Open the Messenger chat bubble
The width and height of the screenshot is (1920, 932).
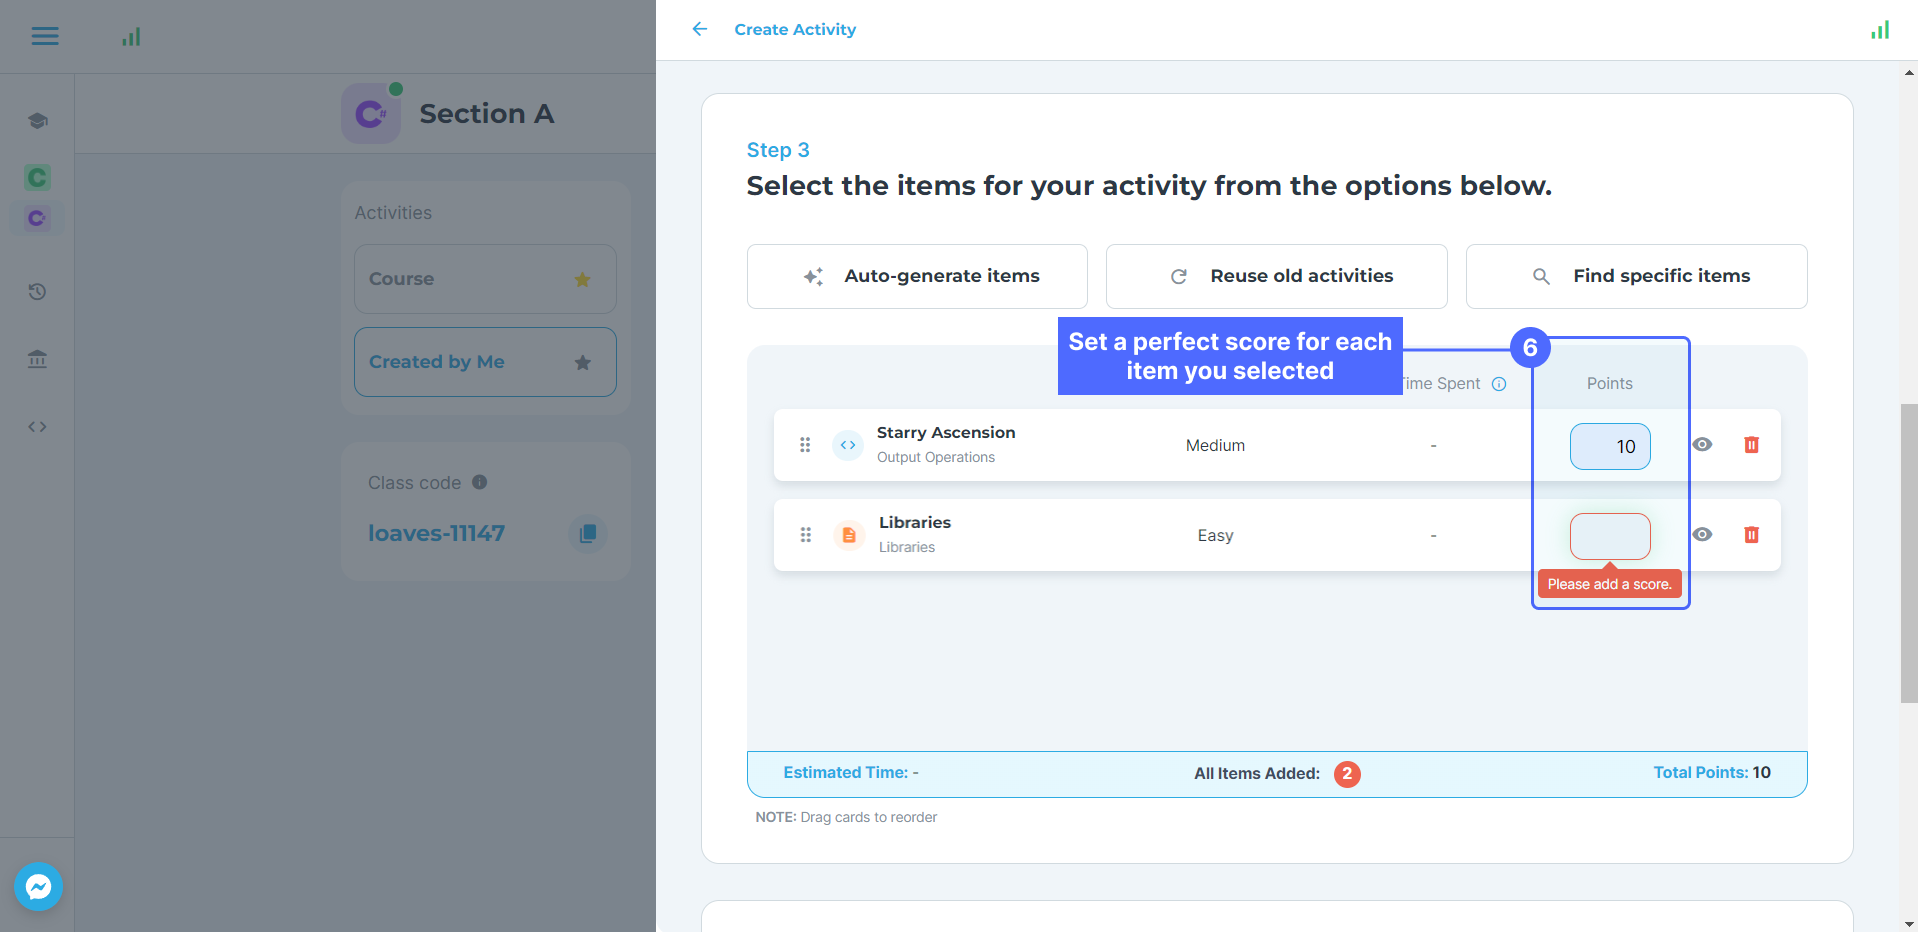(x=39, y=886)
